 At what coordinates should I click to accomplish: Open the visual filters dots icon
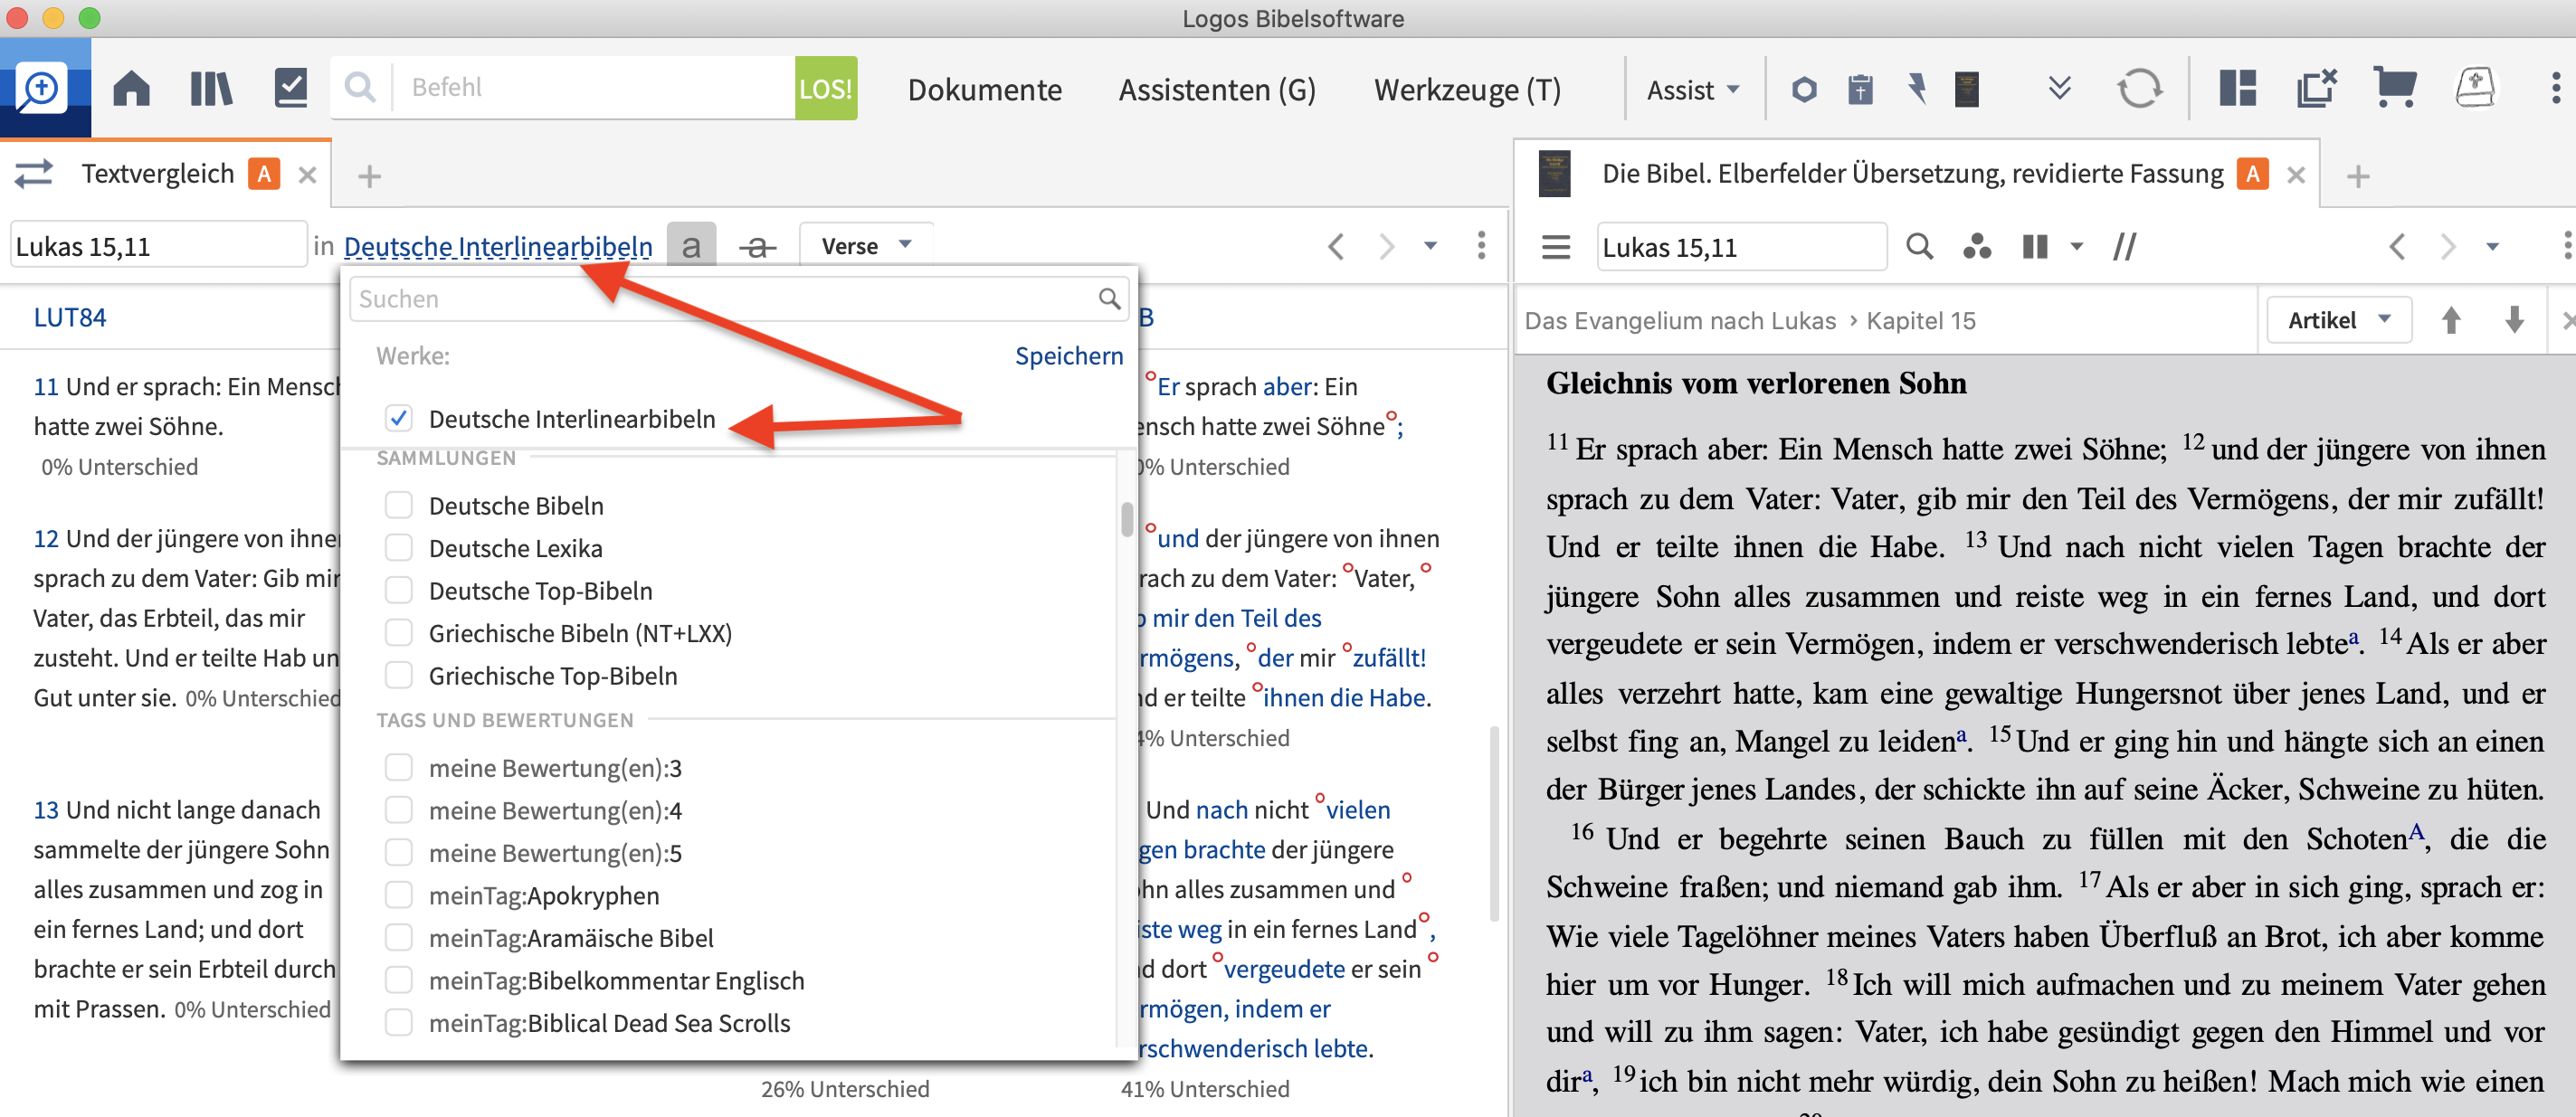coord(1976,246)
